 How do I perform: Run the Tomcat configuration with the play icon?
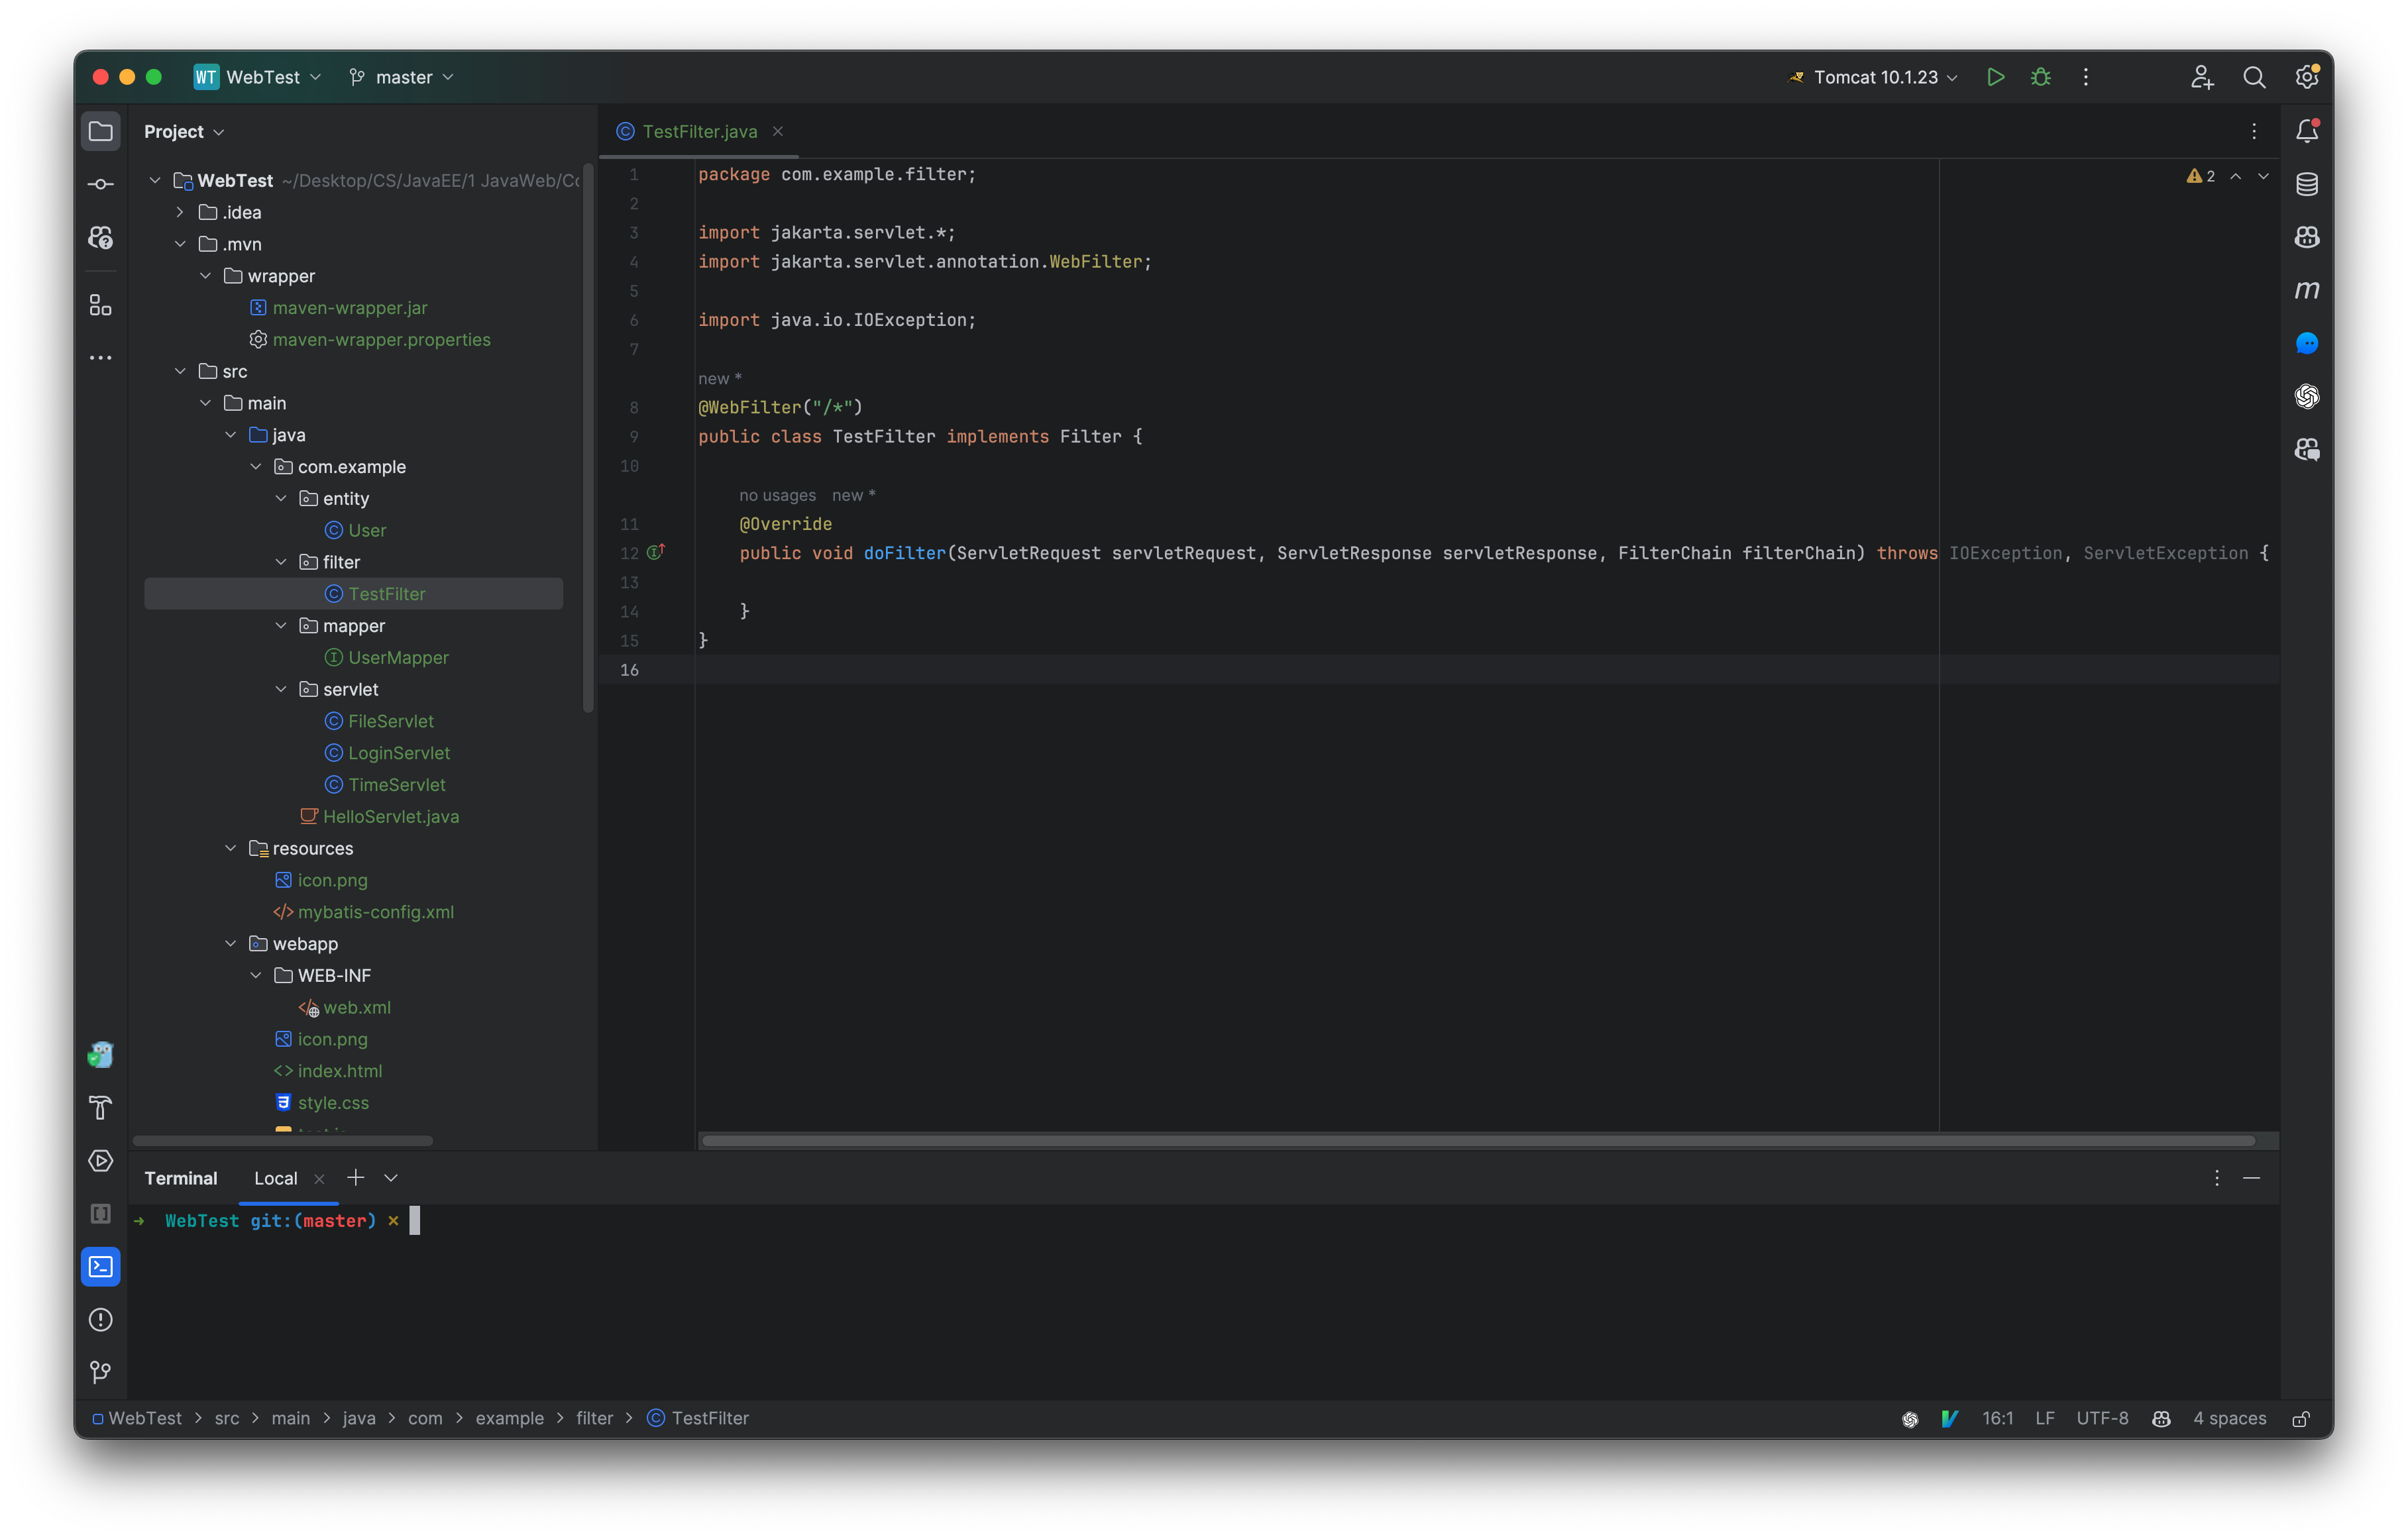click(x=1995, y=77)
